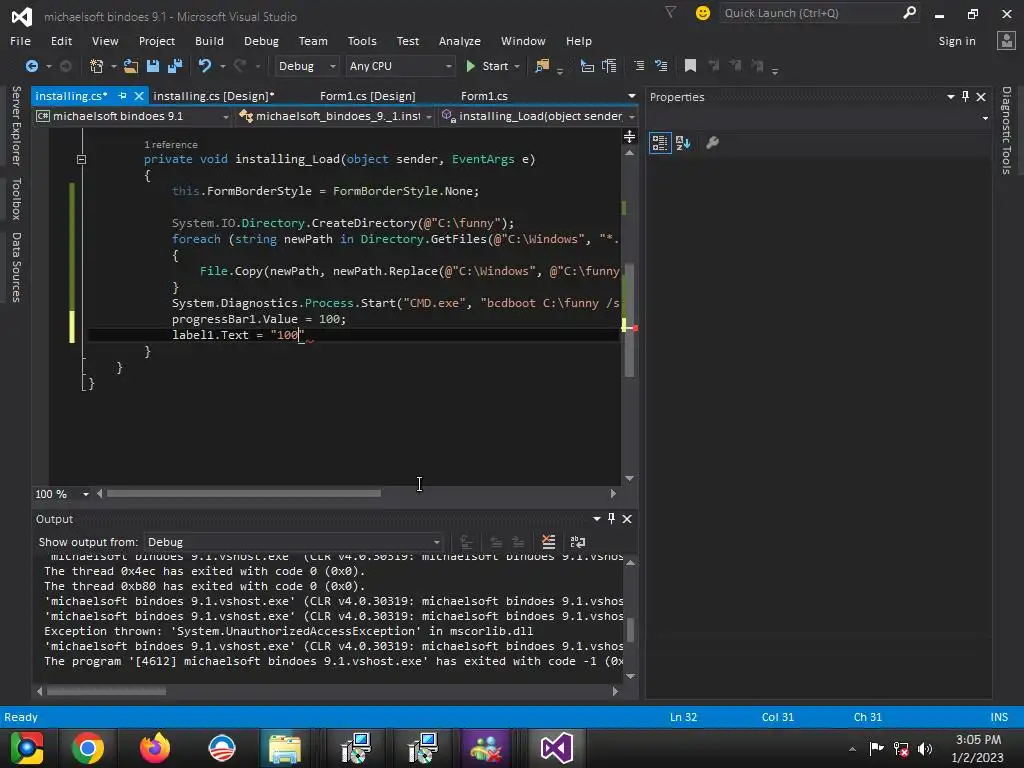This screenshot has width=1024, height=768.
Task: Close the Properties panel
Action: (x=981, y=97)
